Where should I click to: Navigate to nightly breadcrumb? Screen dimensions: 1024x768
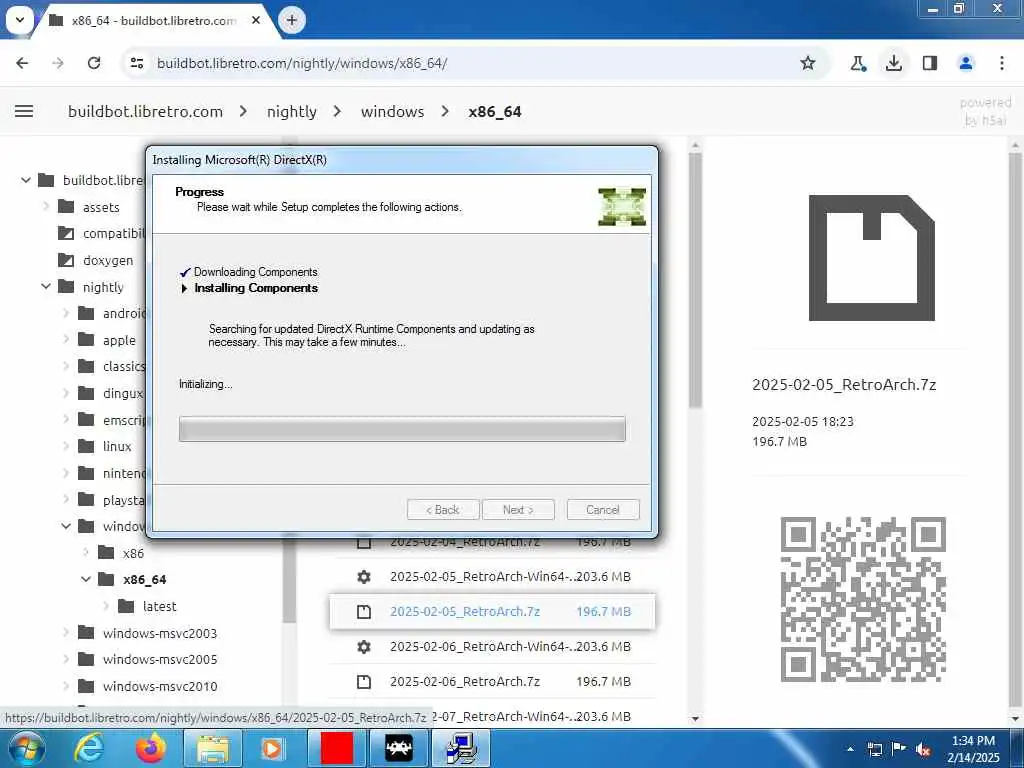pos(291,112)
